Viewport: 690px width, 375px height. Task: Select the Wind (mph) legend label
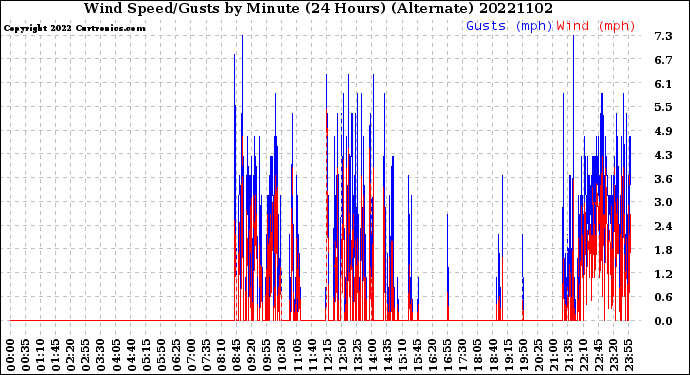[x=596, y=26]
